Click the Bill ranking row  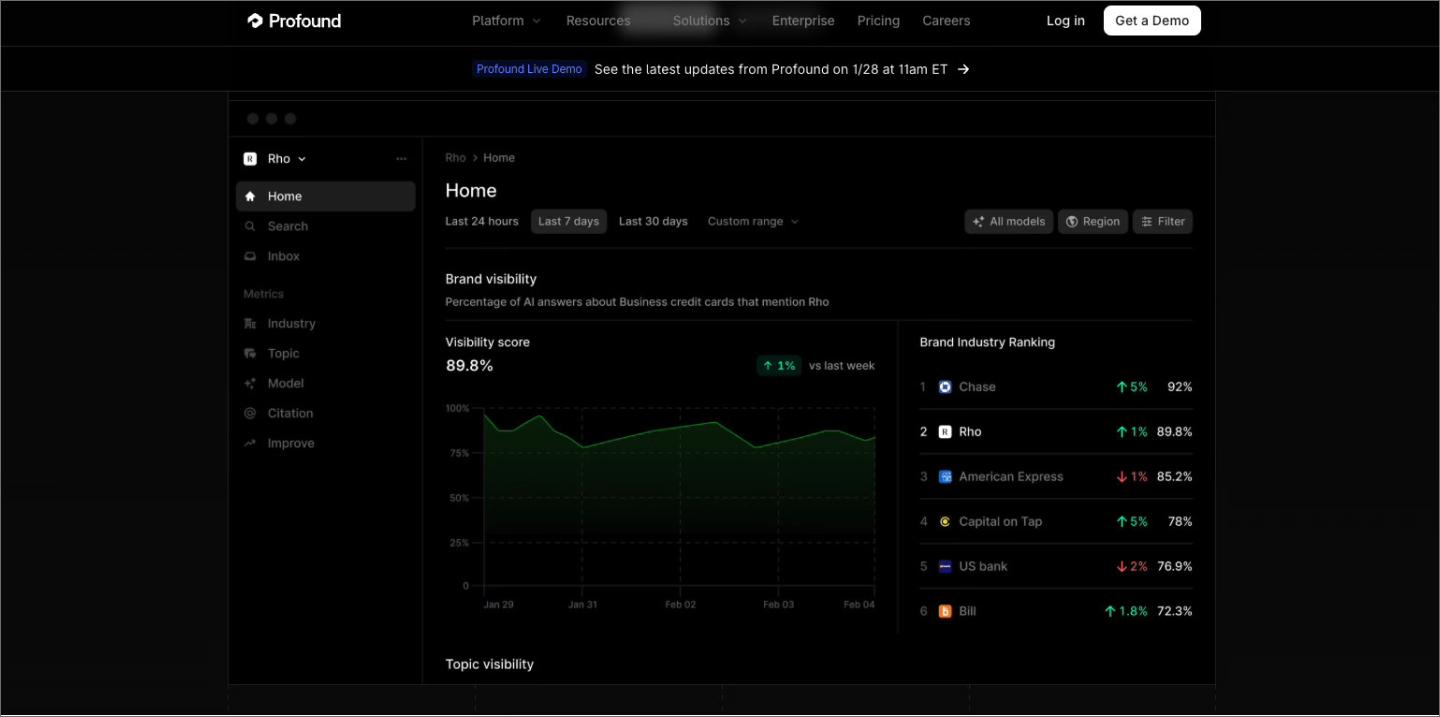point(1056,611)
